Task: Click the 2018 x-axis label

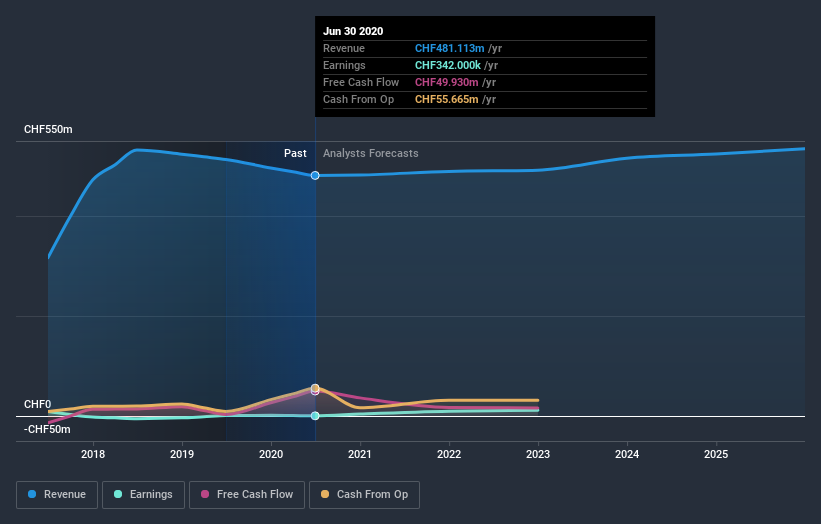Action: [x=93, y=454]
